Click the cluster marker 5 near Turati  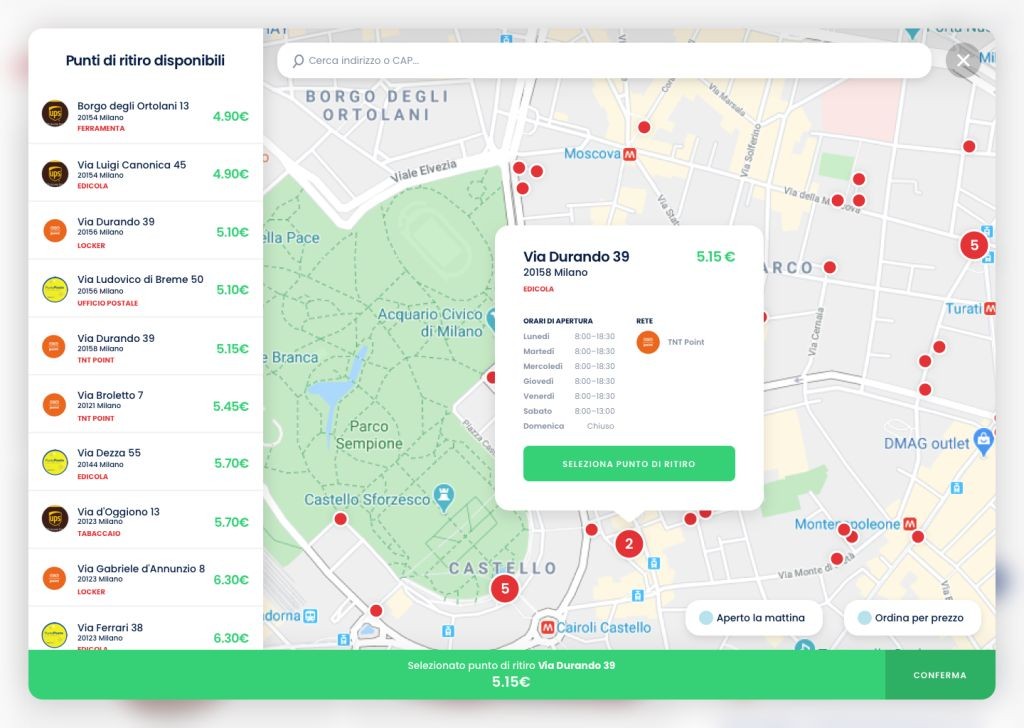(x=974, y=245)
